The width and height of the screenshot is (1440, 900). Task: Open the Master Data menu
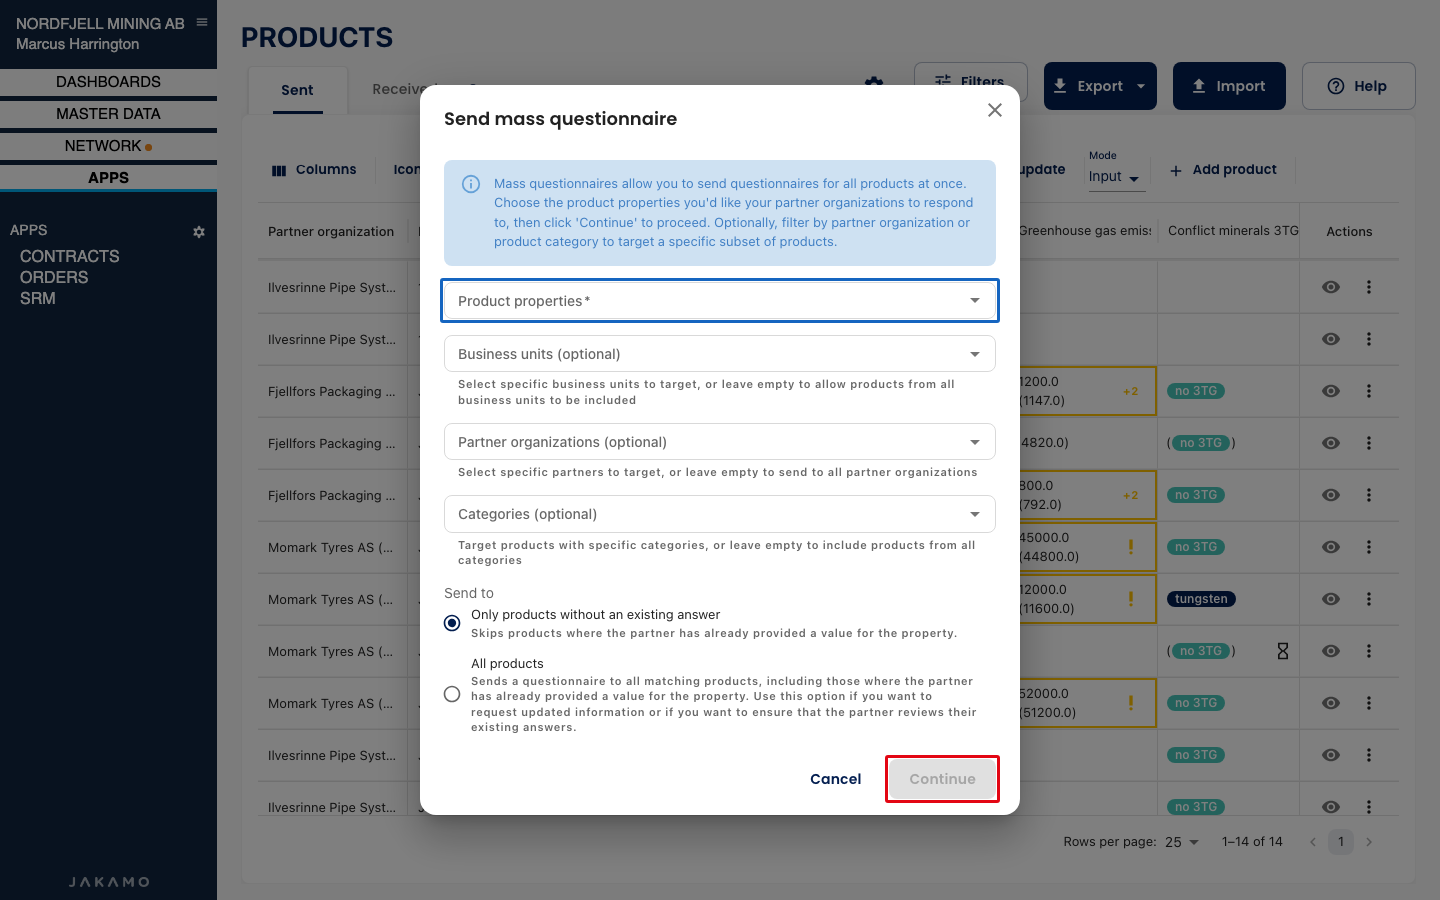(108, 114)
